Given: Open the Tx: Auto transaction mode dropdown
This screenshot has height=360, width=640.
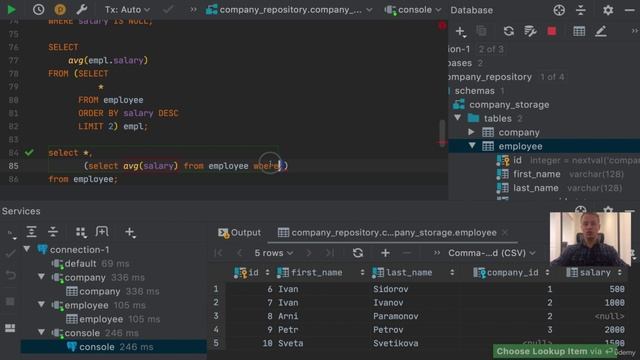Looking at the screenshot, I should click(127, 10).
